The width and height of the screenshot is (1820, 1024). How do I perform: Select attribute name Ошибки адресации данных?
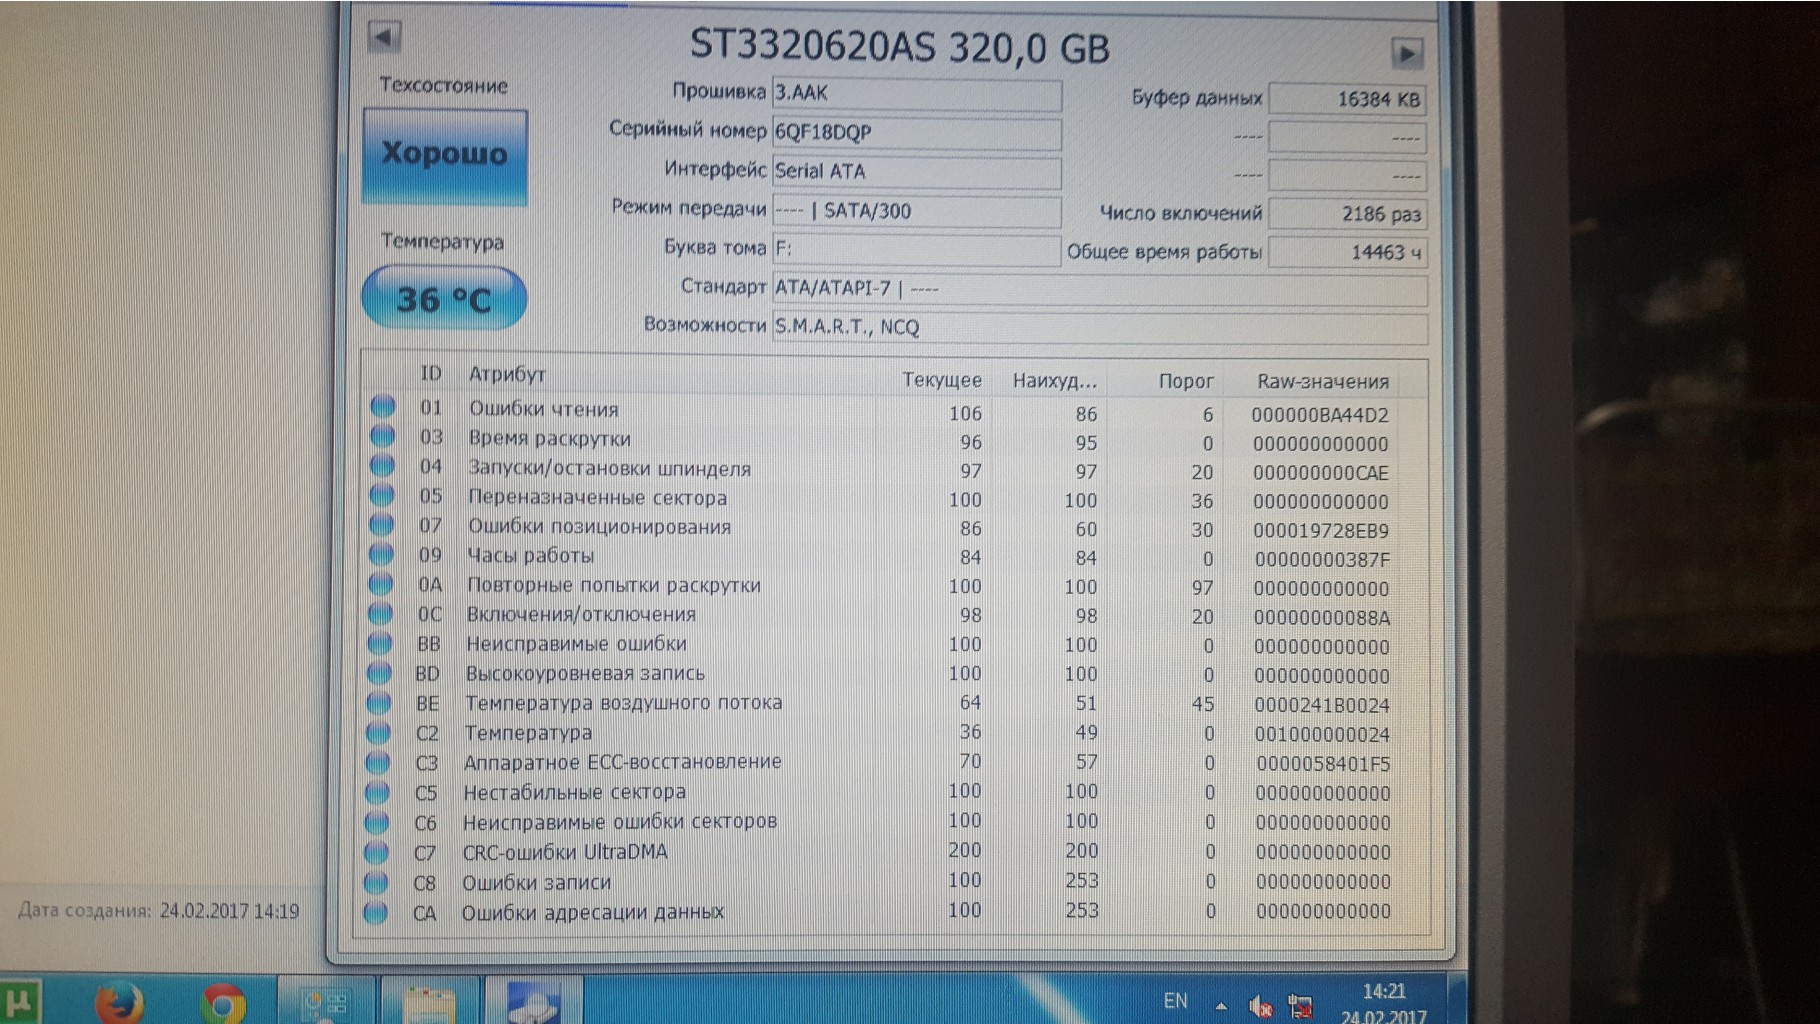(x=593, y=912)
